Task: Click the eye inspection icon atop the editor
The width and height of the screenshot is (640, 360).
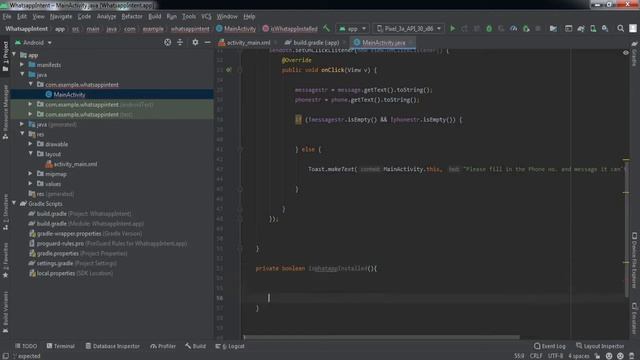Action: [x=626, y=53]
